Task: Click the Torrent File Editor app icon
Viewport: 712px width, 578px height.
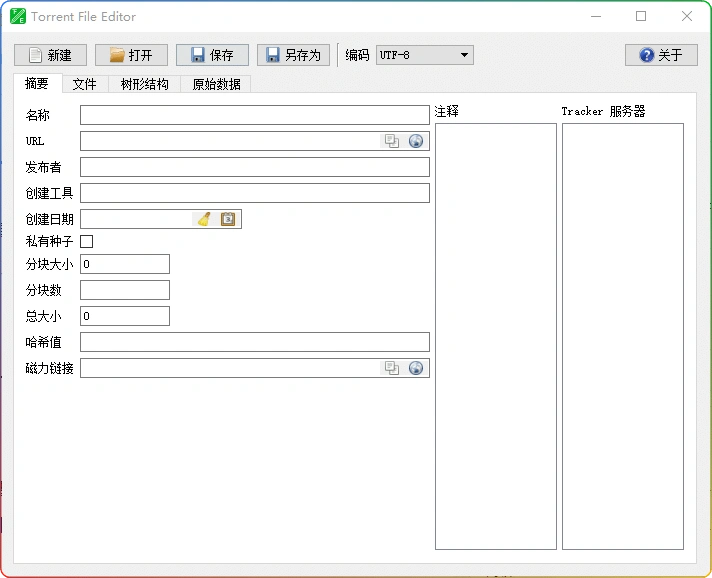Action: pos(18,16)
